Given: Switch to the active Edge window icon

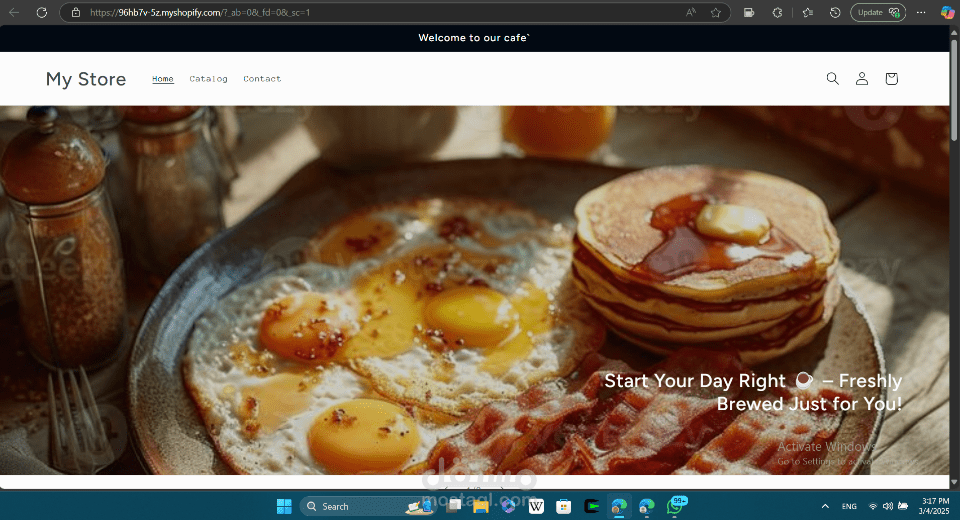Looking at the screenshot, I should click(619, 507).
